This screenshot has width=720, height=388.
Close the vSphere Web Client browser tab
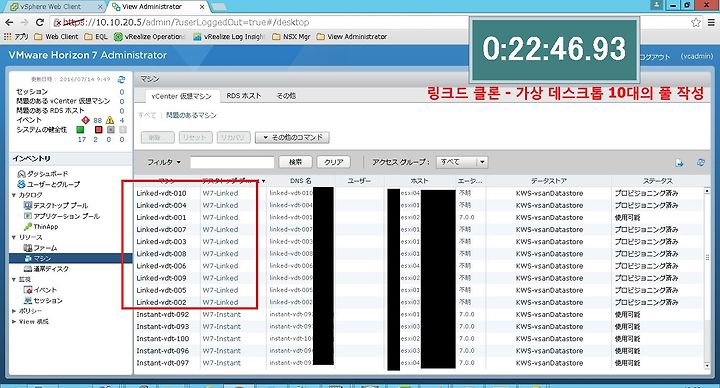(x=101, y=7)
